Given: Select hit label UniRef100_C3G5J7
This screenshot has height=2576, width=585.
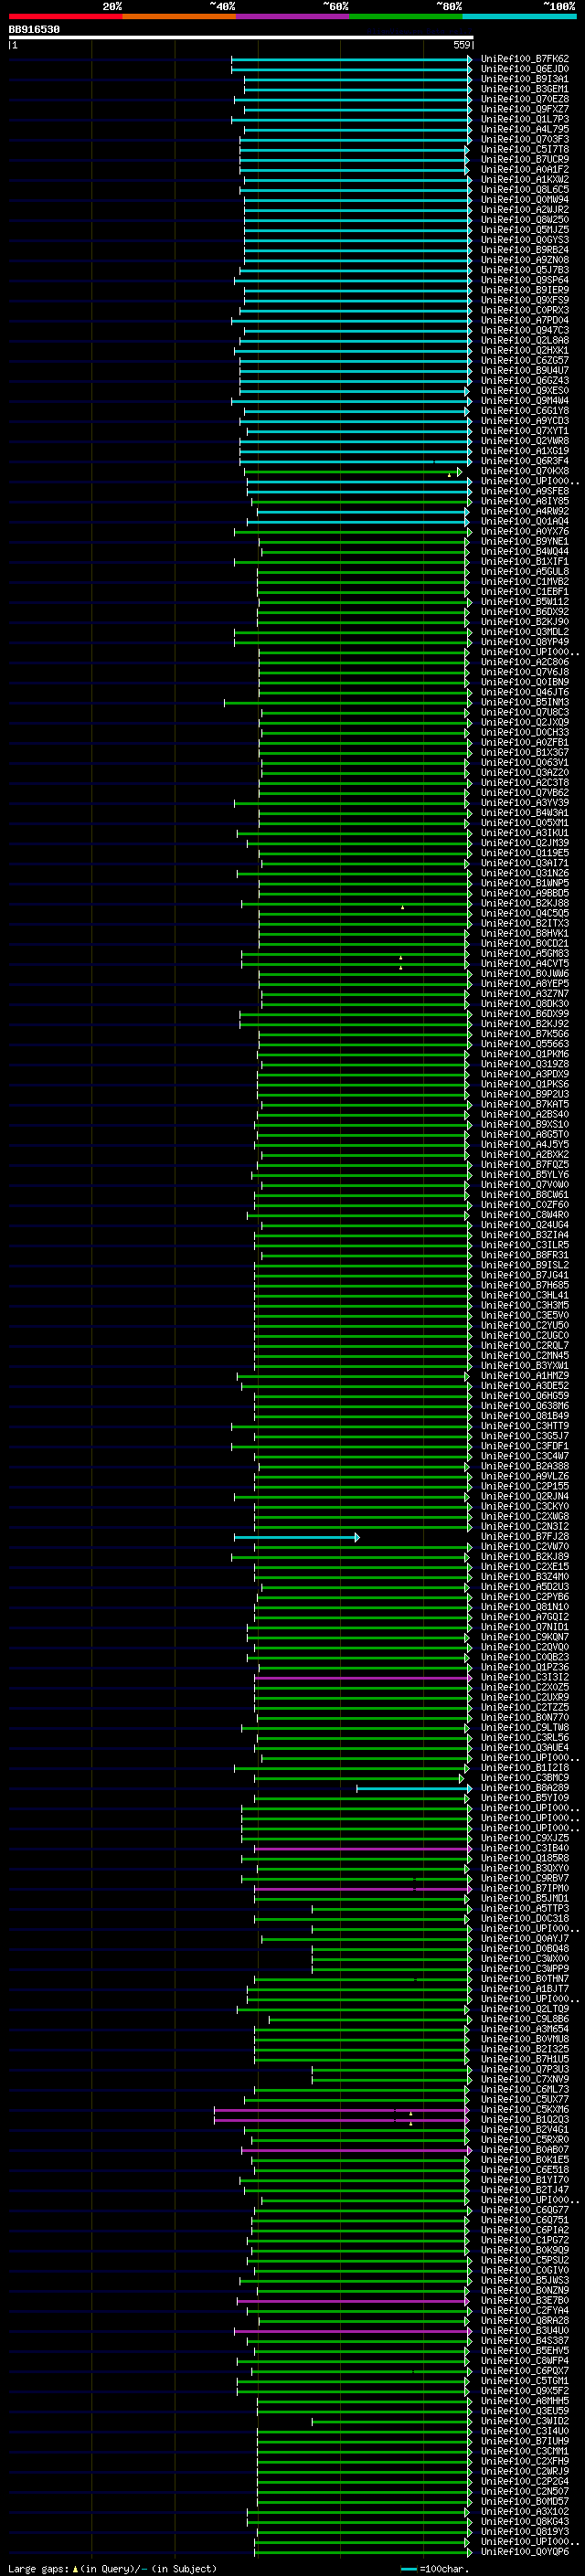Looking at the screenshot, I should (x=525, y=1436).
